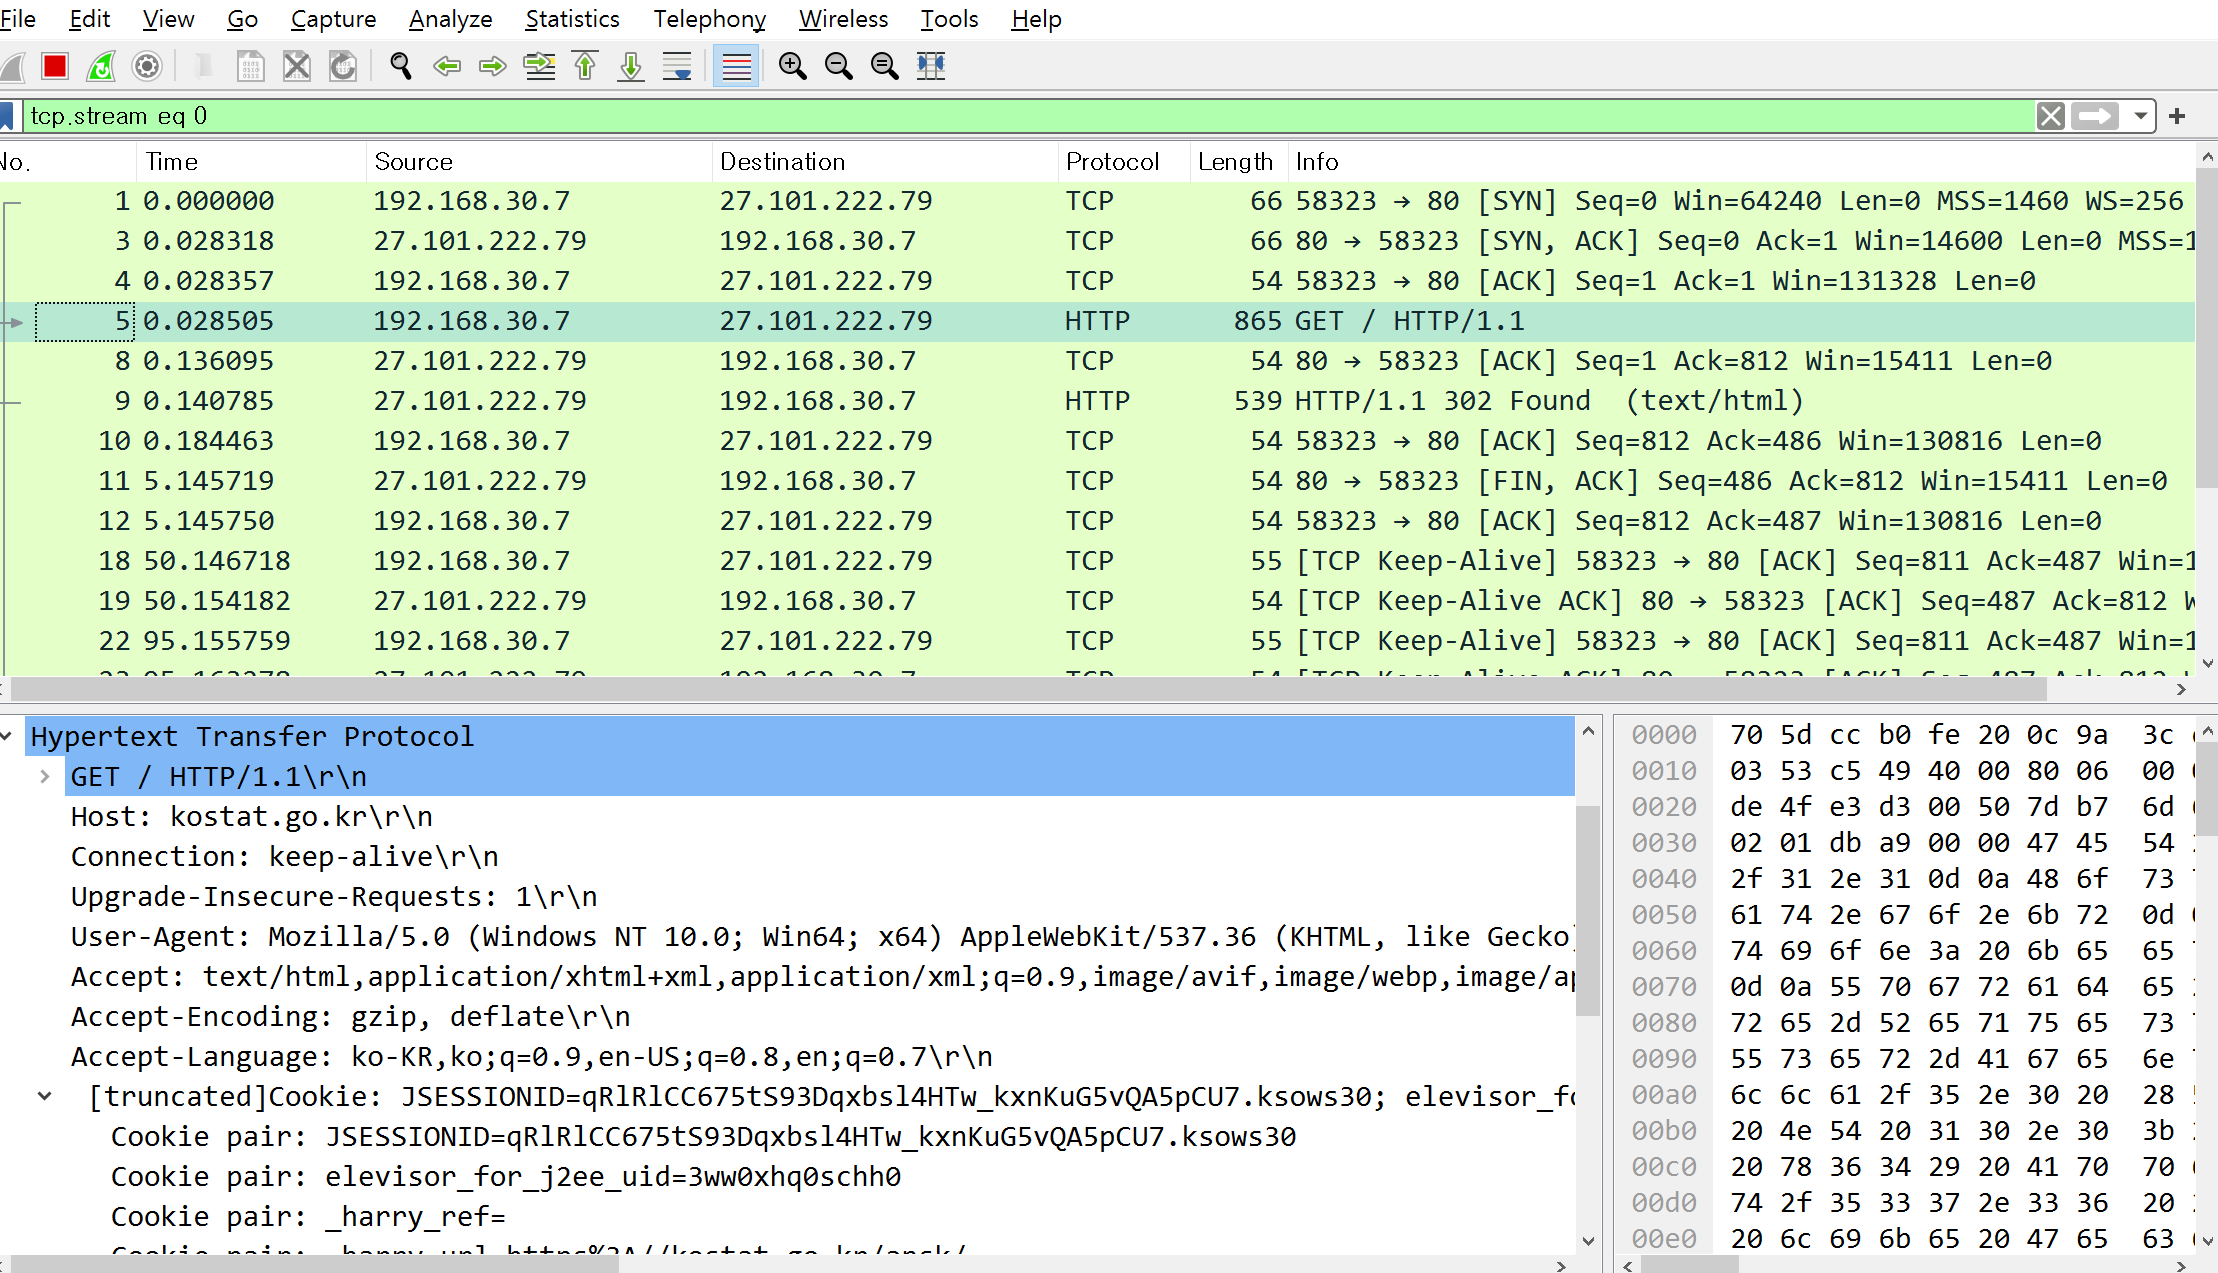This screenshot has height=1273, width=2218.
Task: Open the display filter history dropdown
Action: (x=2140, y=116)
